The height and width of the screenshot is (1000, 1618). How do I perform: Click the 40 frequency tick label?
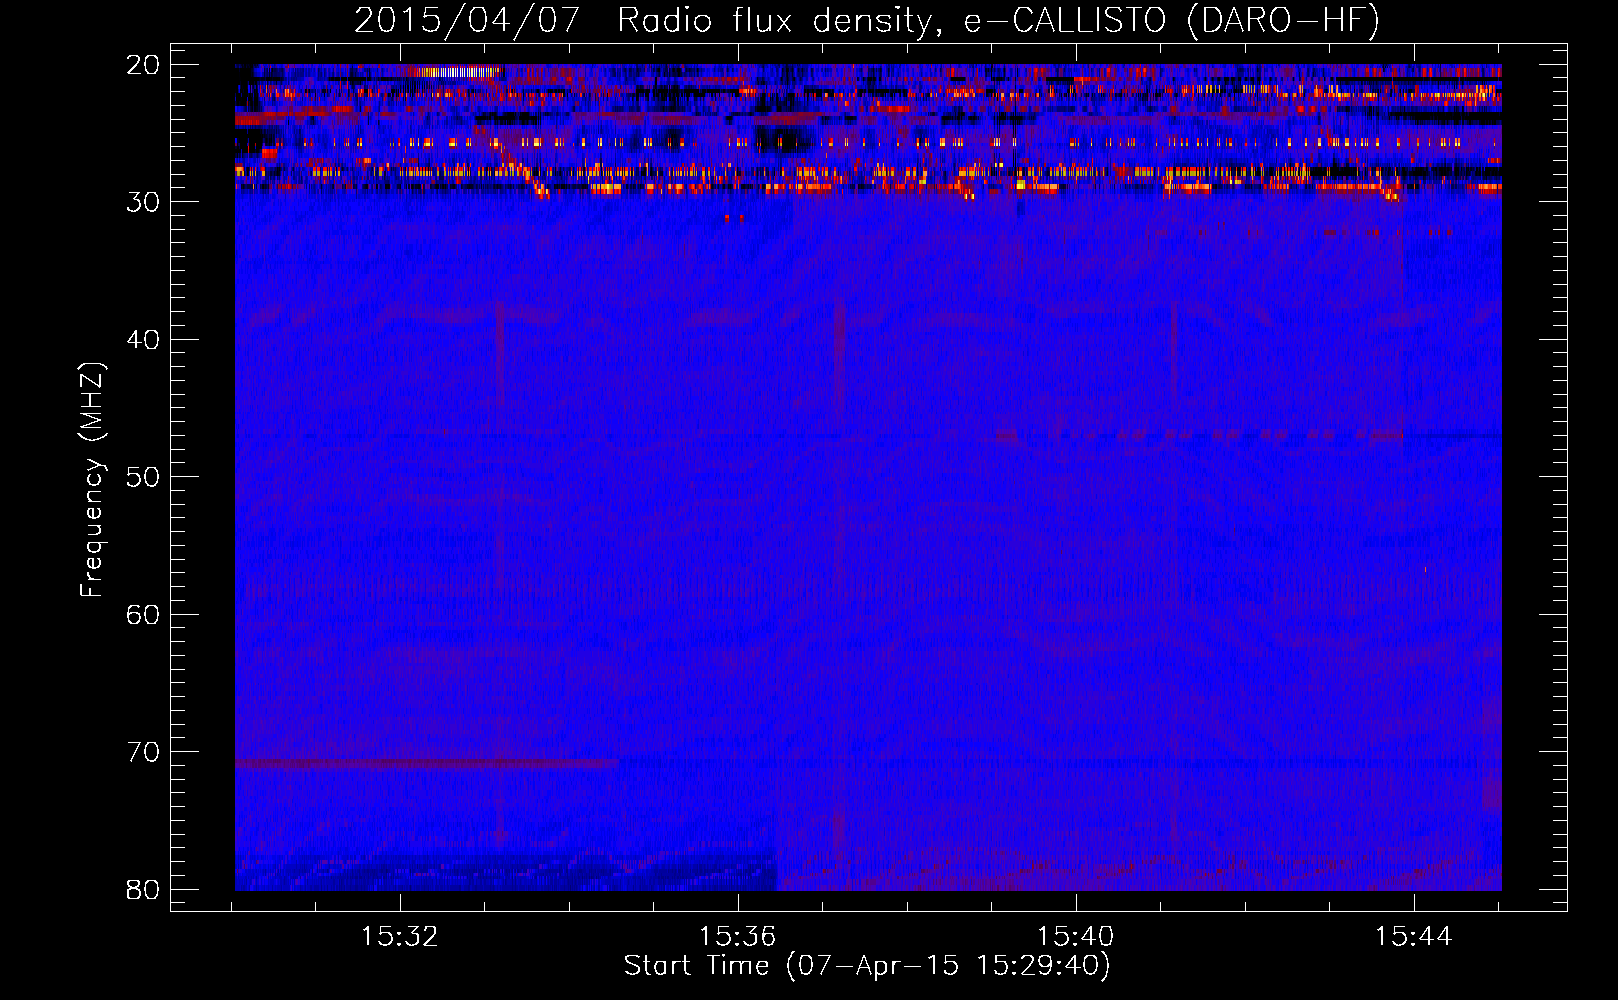click(143, 340)
